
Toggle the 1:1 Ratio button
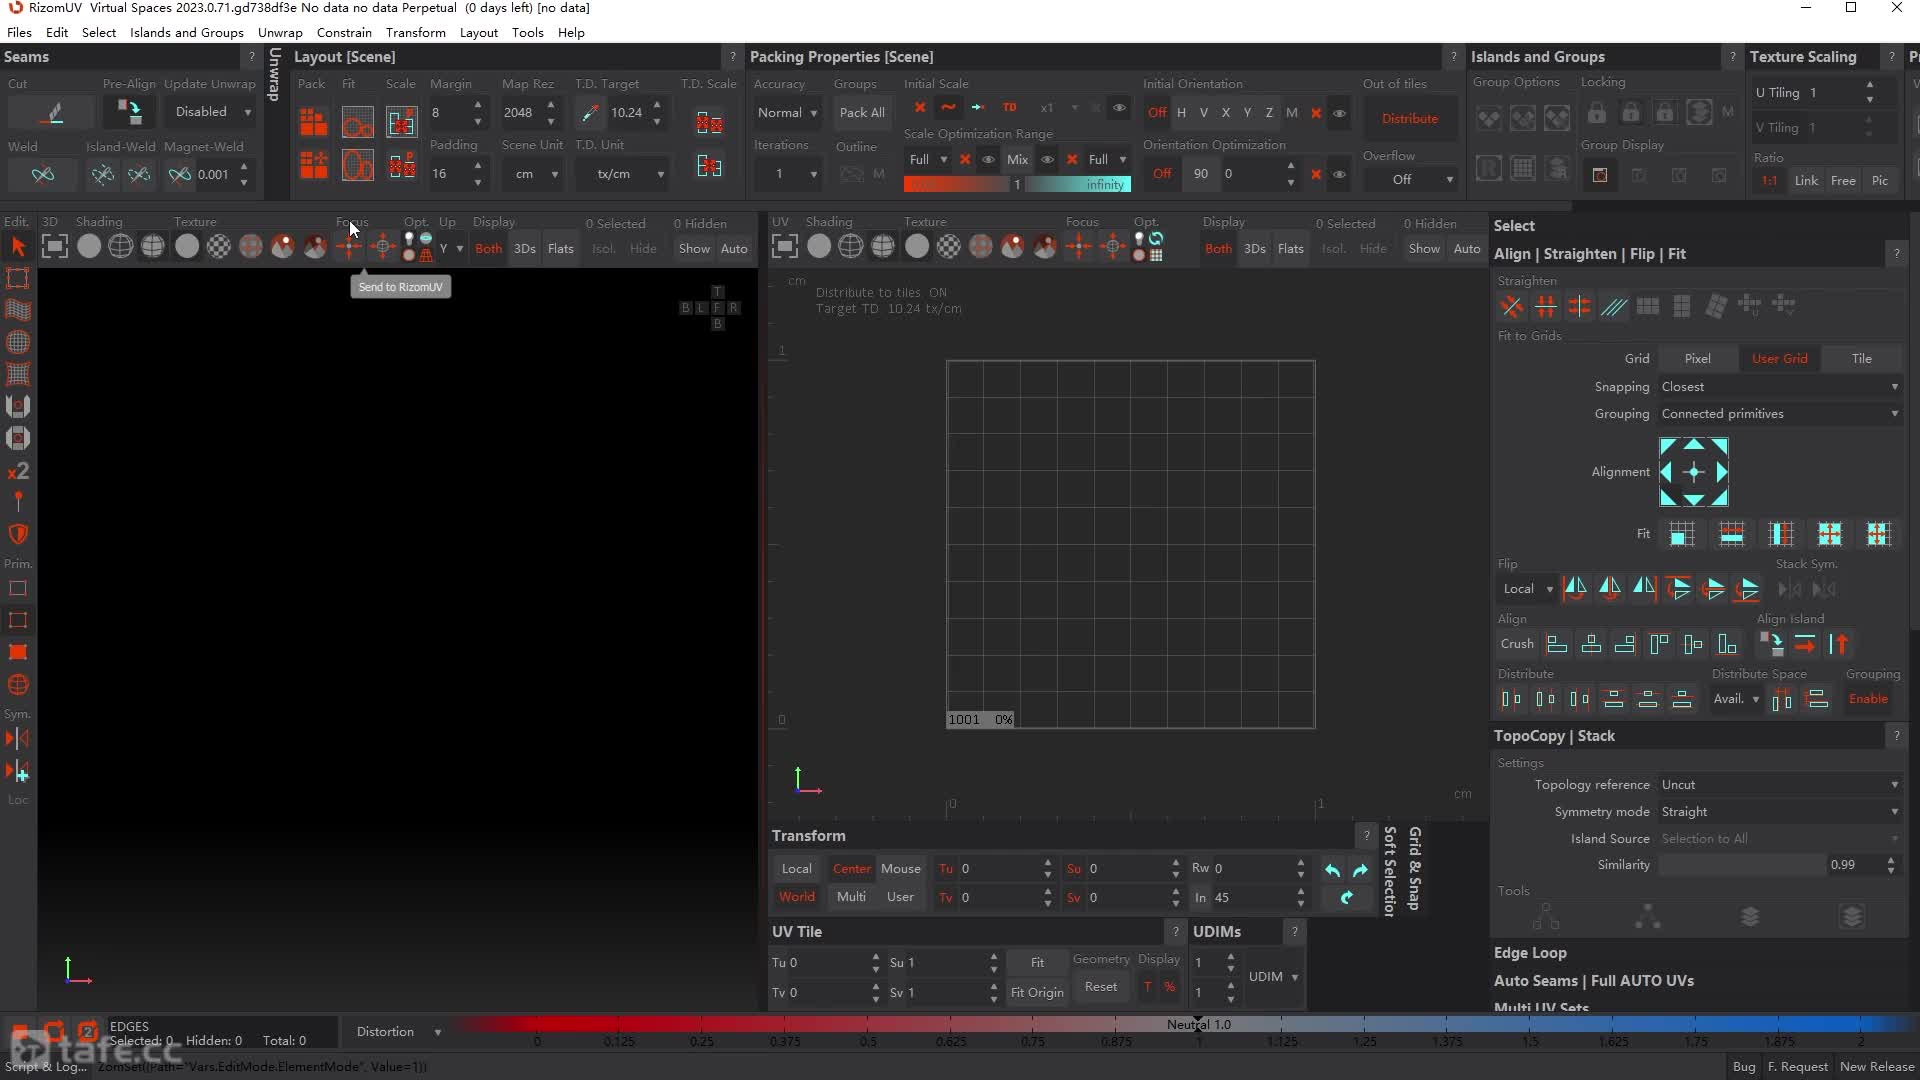(1769, 181)
